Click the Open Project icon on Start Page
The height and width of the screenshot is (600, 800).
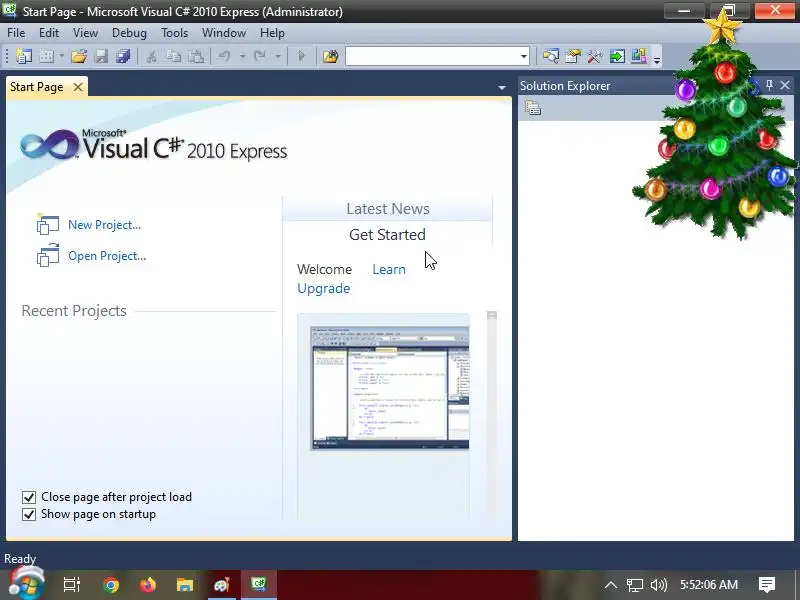point(48,256)
